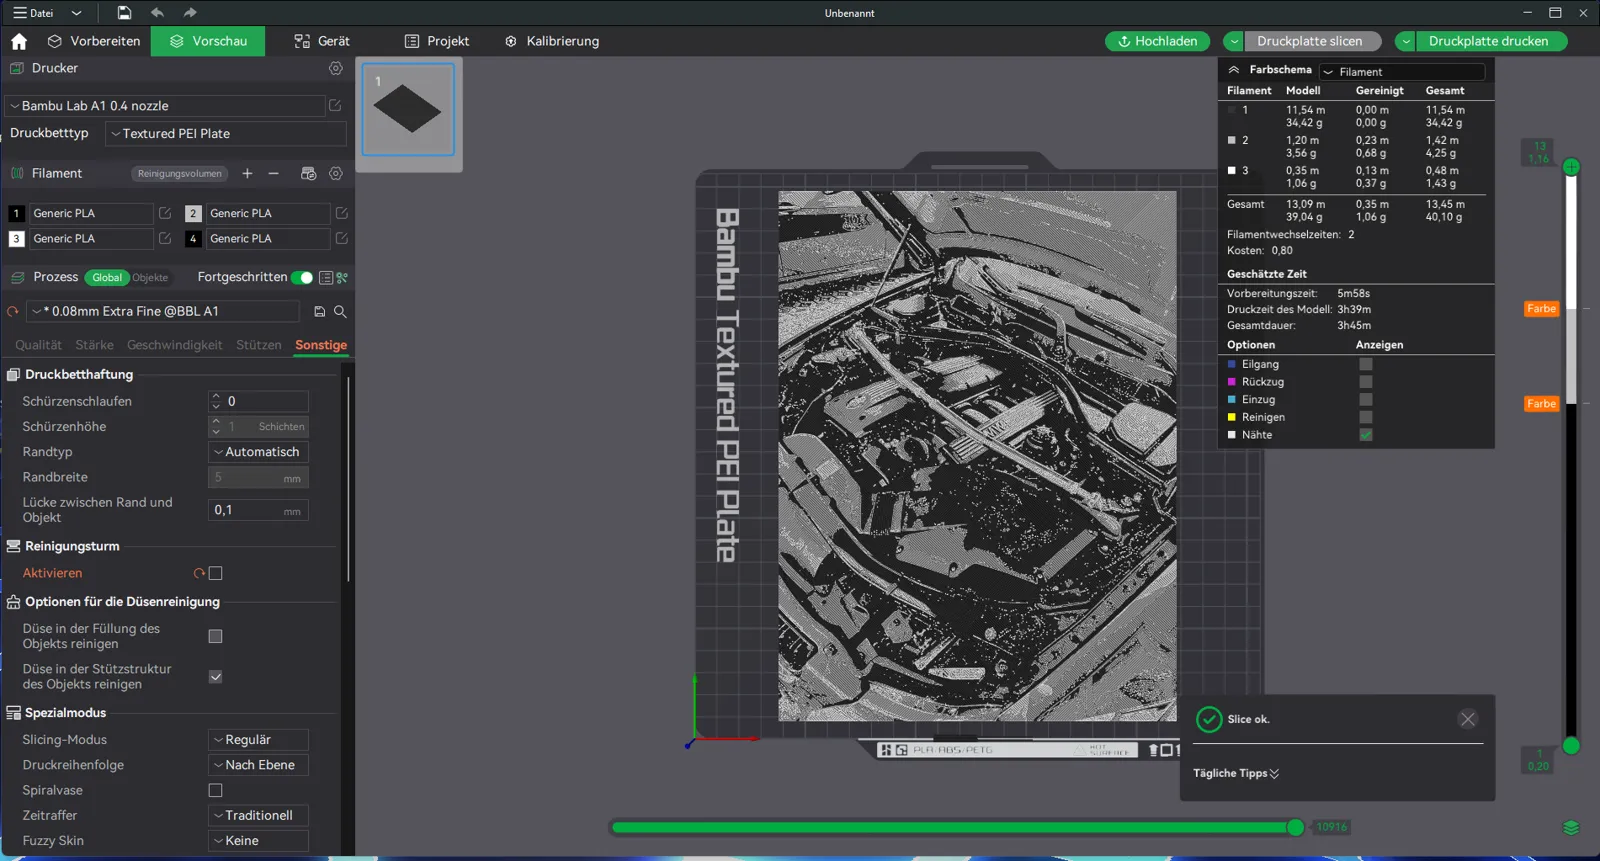This screenshot has height=861, width=1600.
Task: Edit Bambu Lab A1 printer preset icon
Action: tap(335, 105)
